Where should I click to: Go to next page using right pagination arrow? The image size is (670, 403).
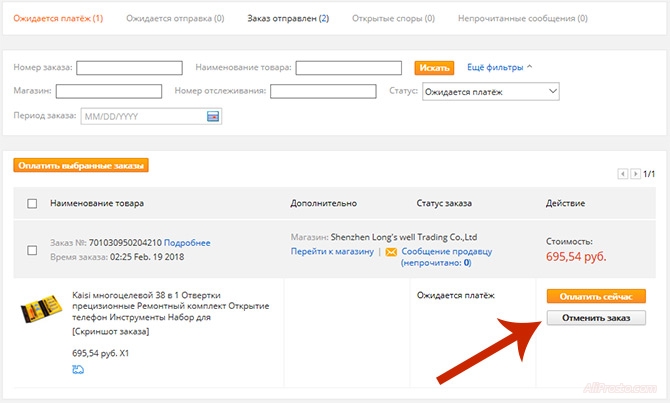635,174
